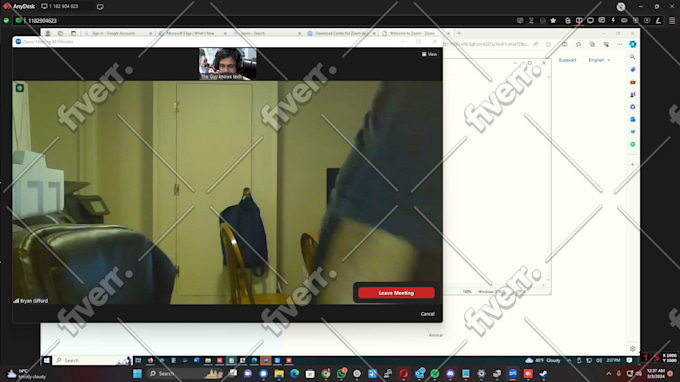Switch to Microsoft Edge What's New tab
The width and height of the screenshot is (680, 382).
coord(193,33)
